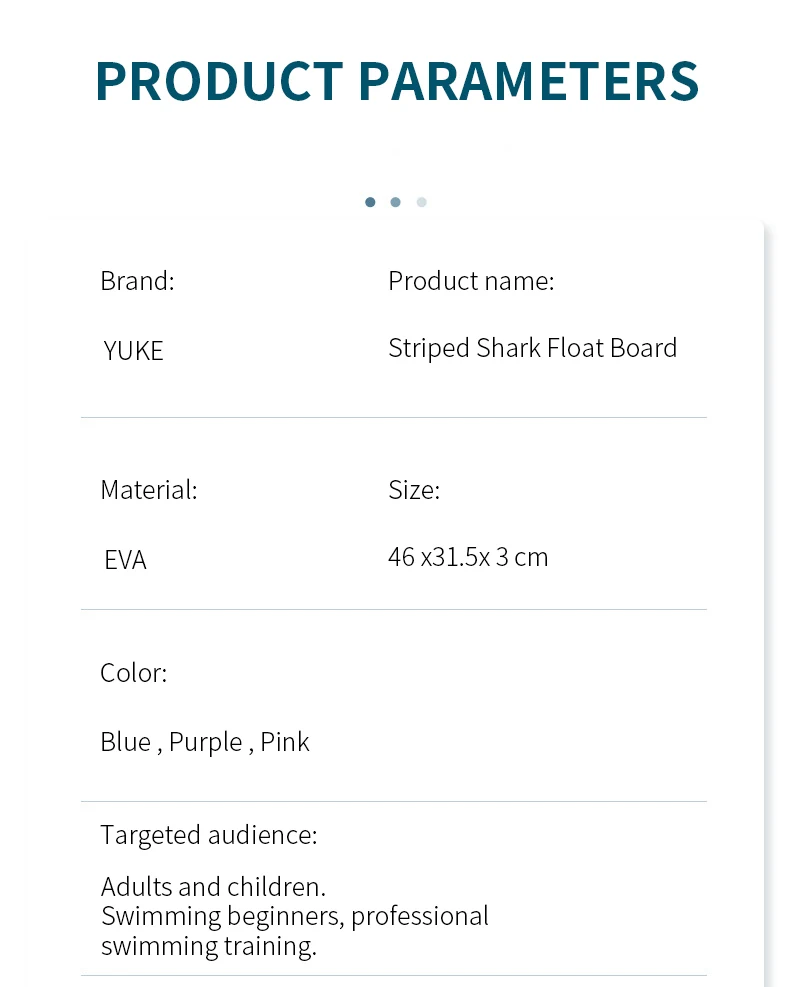
Task: Select the EVA material value
Action: coord(125,560)
